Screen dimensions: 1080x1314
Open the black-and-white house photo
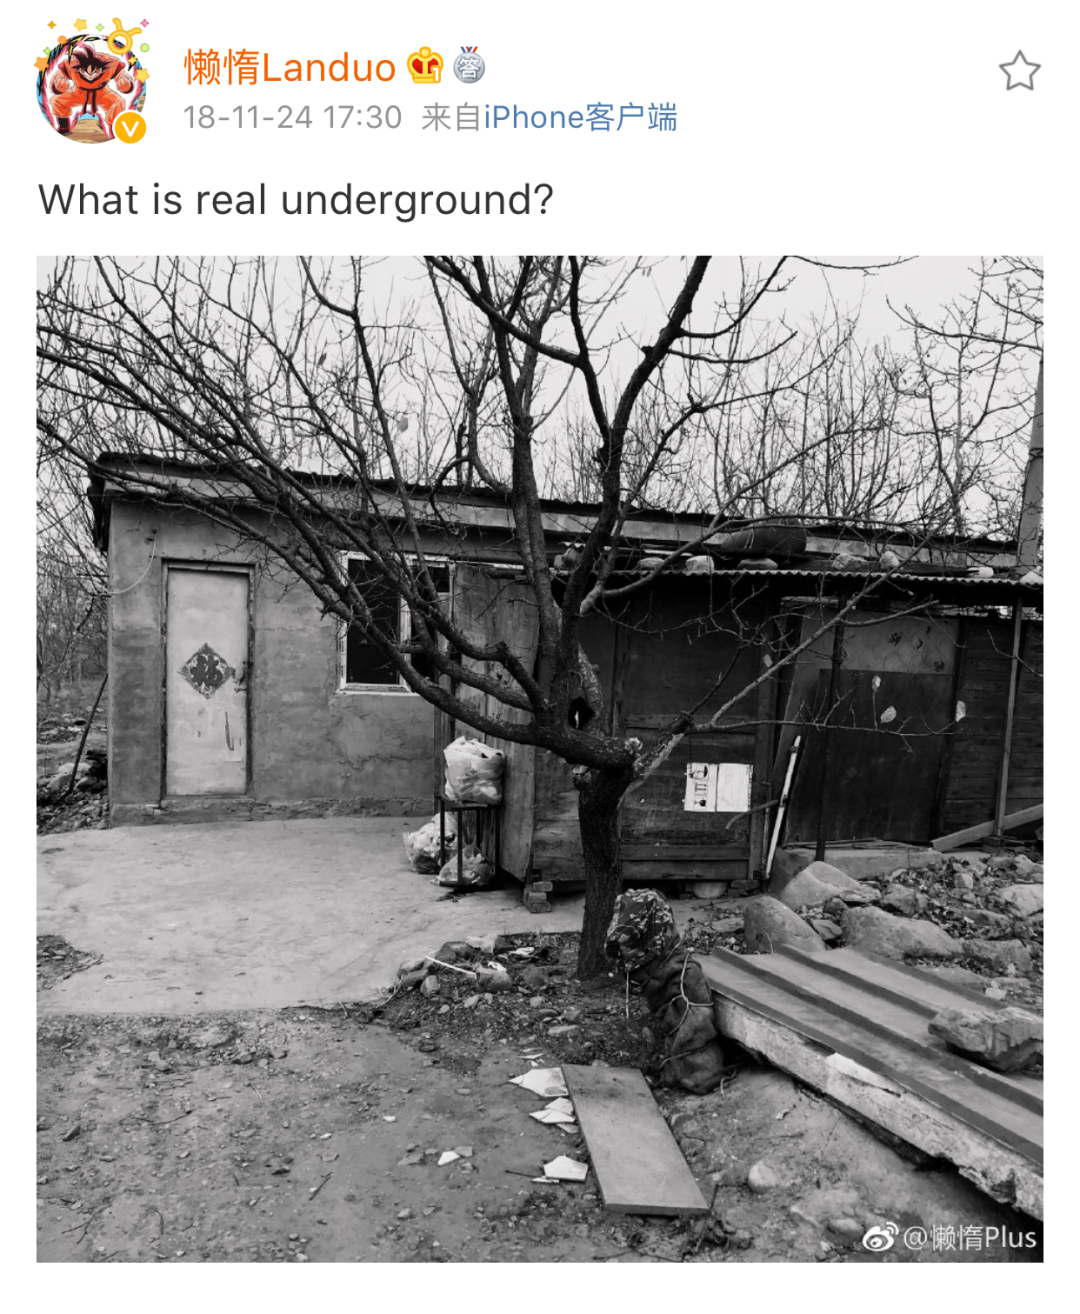click(540, 759)
